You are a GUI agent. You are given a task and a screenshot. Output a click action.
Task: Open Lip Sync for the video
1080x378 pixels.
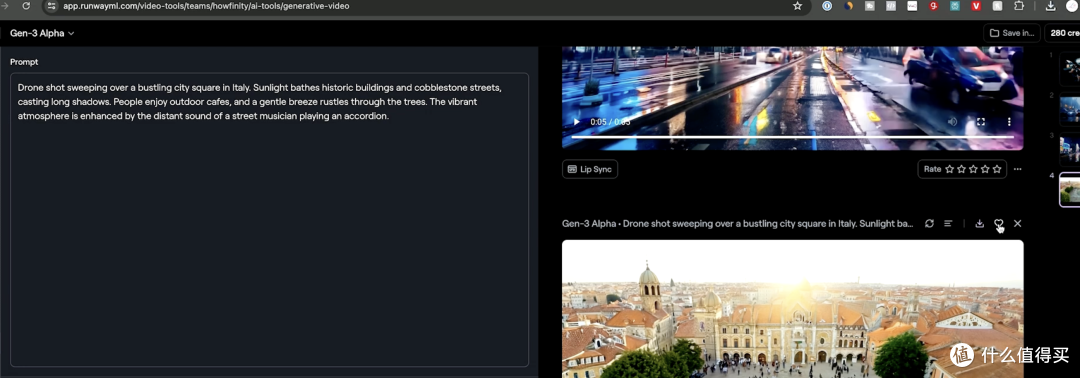590,169
